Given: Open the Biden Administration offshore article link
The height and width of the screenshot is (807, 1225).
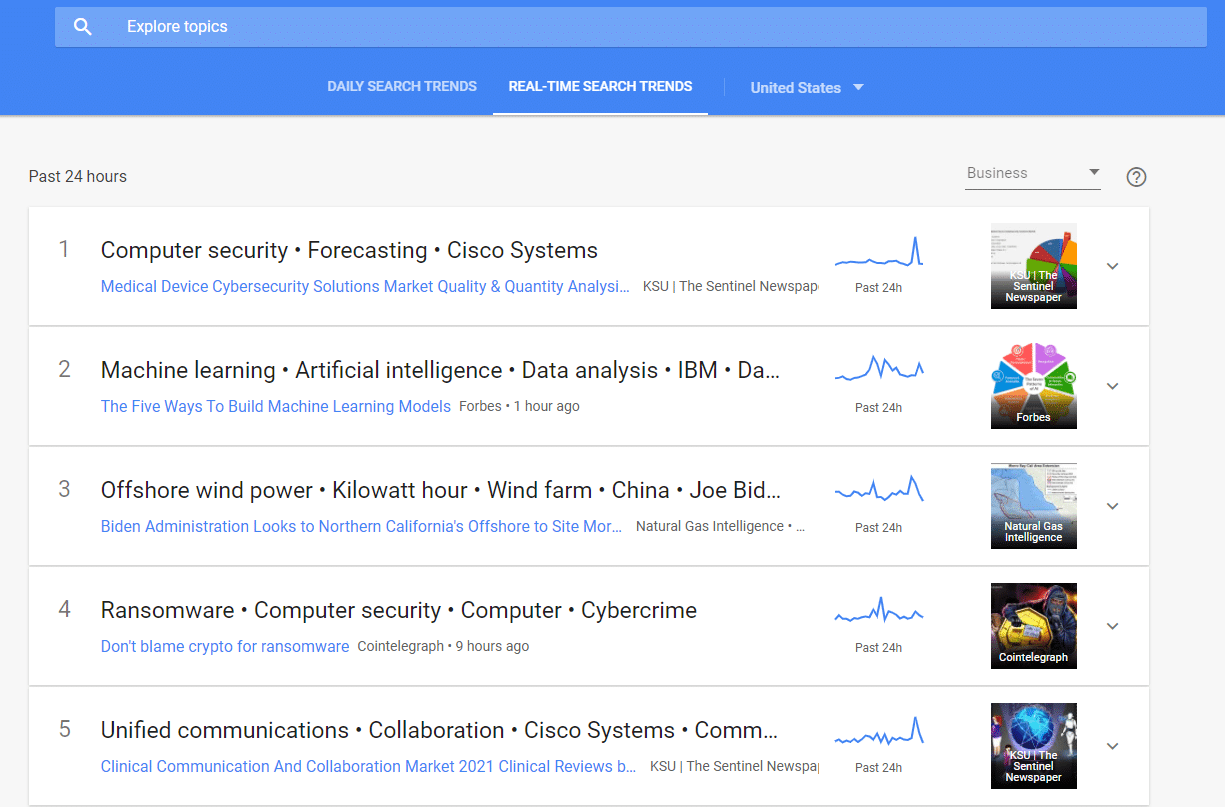Looking at the screenshot, I should click(x=361, y=527).
